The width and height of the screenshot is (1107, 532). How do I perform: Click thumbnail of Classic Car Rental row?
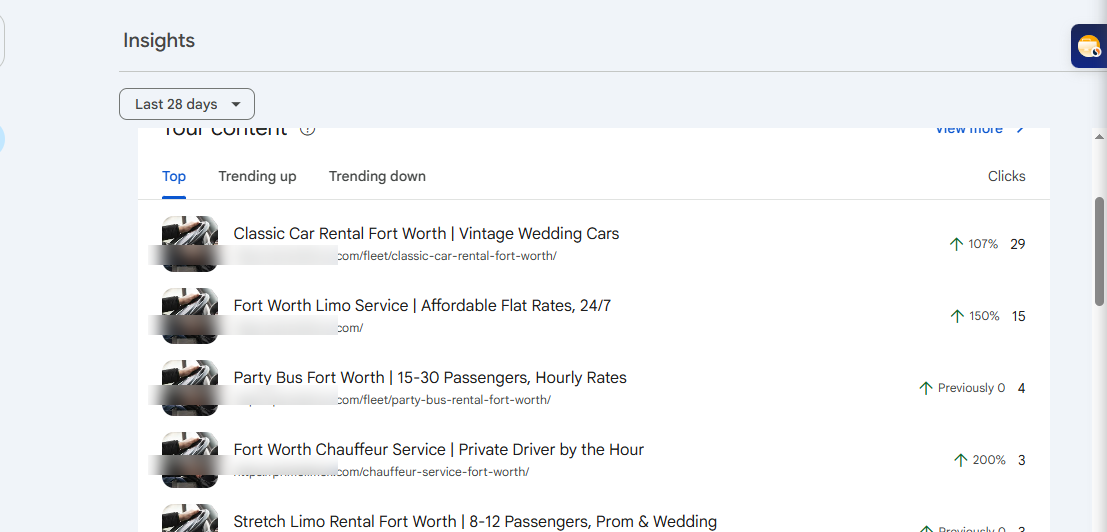point(190,243)
